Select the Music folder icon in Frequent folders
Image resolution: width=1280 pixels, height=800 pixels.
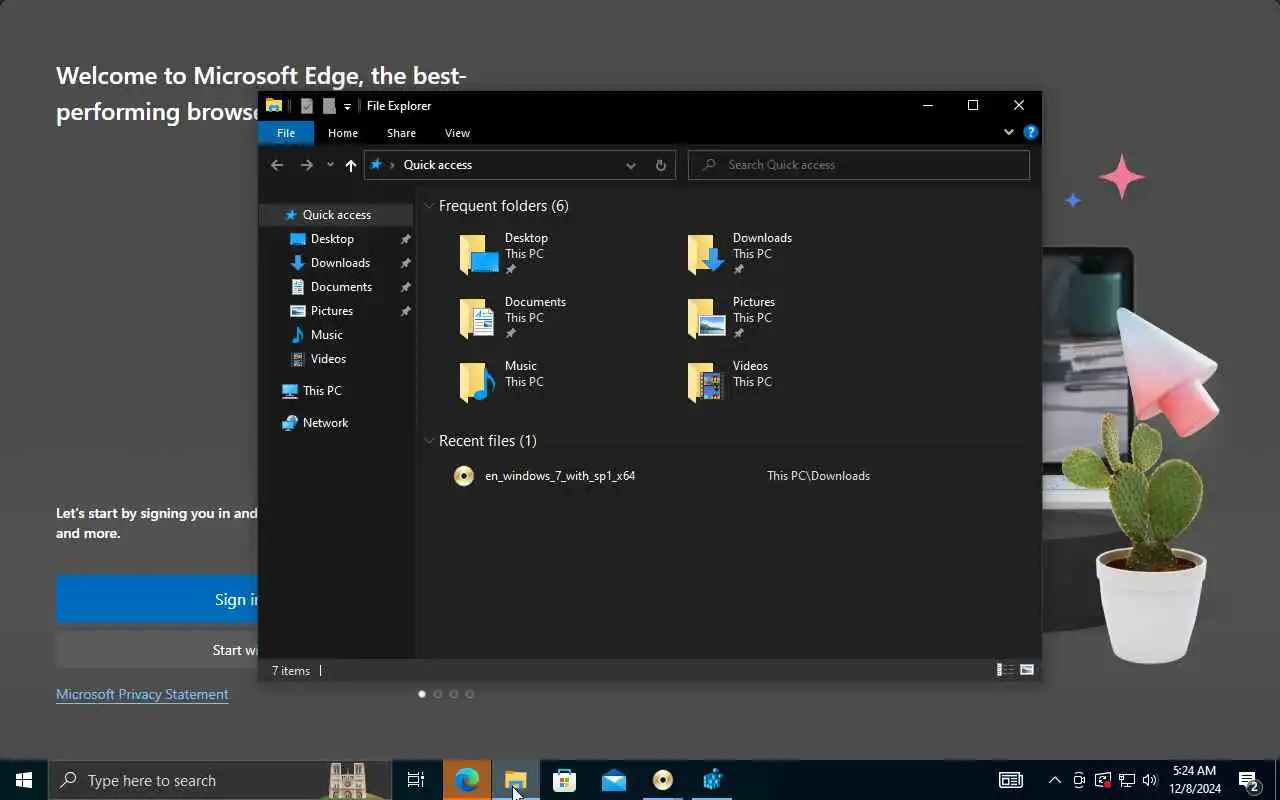tap(478, 382)
